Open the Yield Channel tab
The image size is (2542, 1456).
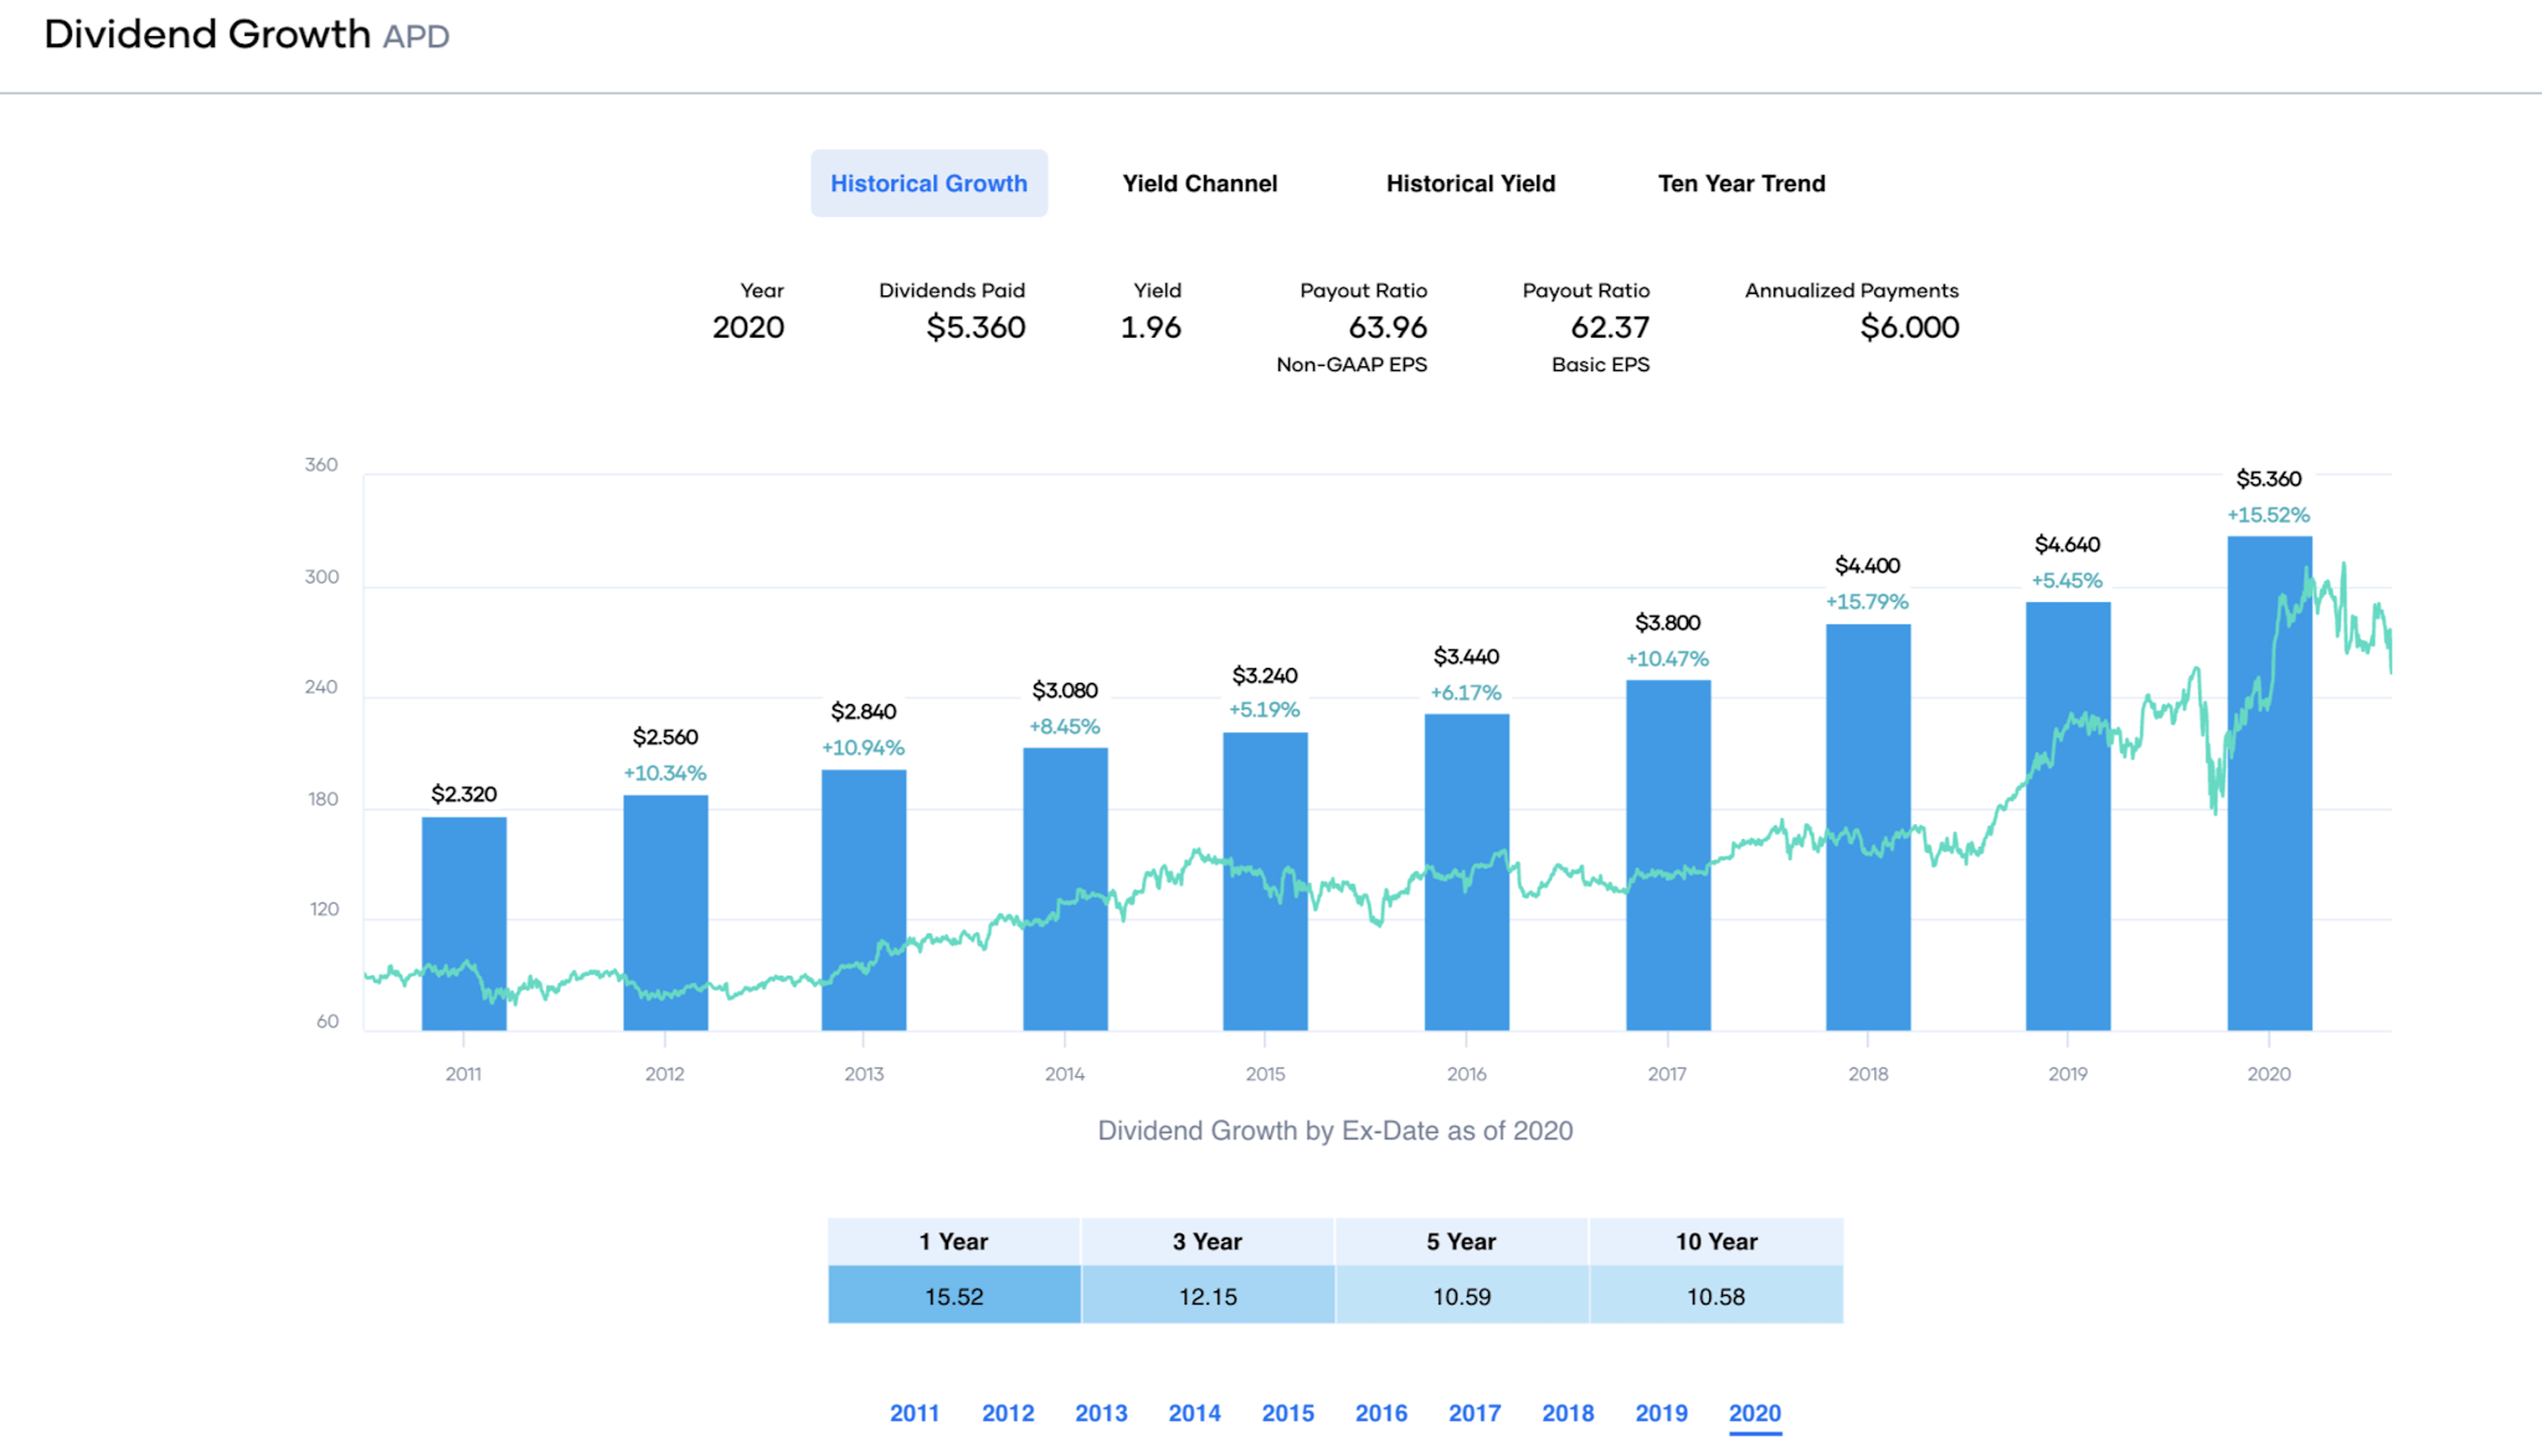click(x=1199, y=183)
